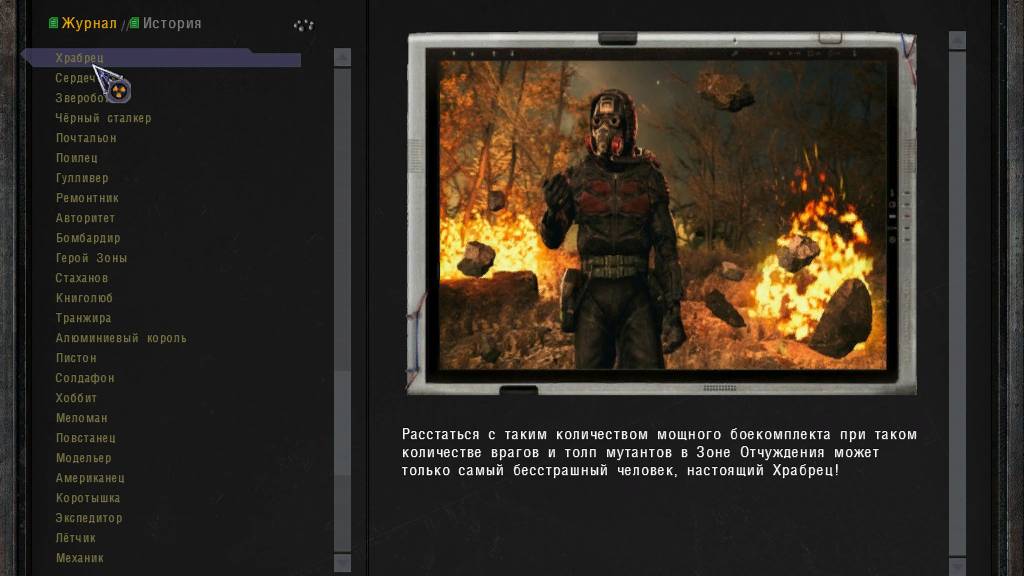Click the up arrow of the achievements list scrollbar
1024x576 pixels.
point(342,57)
